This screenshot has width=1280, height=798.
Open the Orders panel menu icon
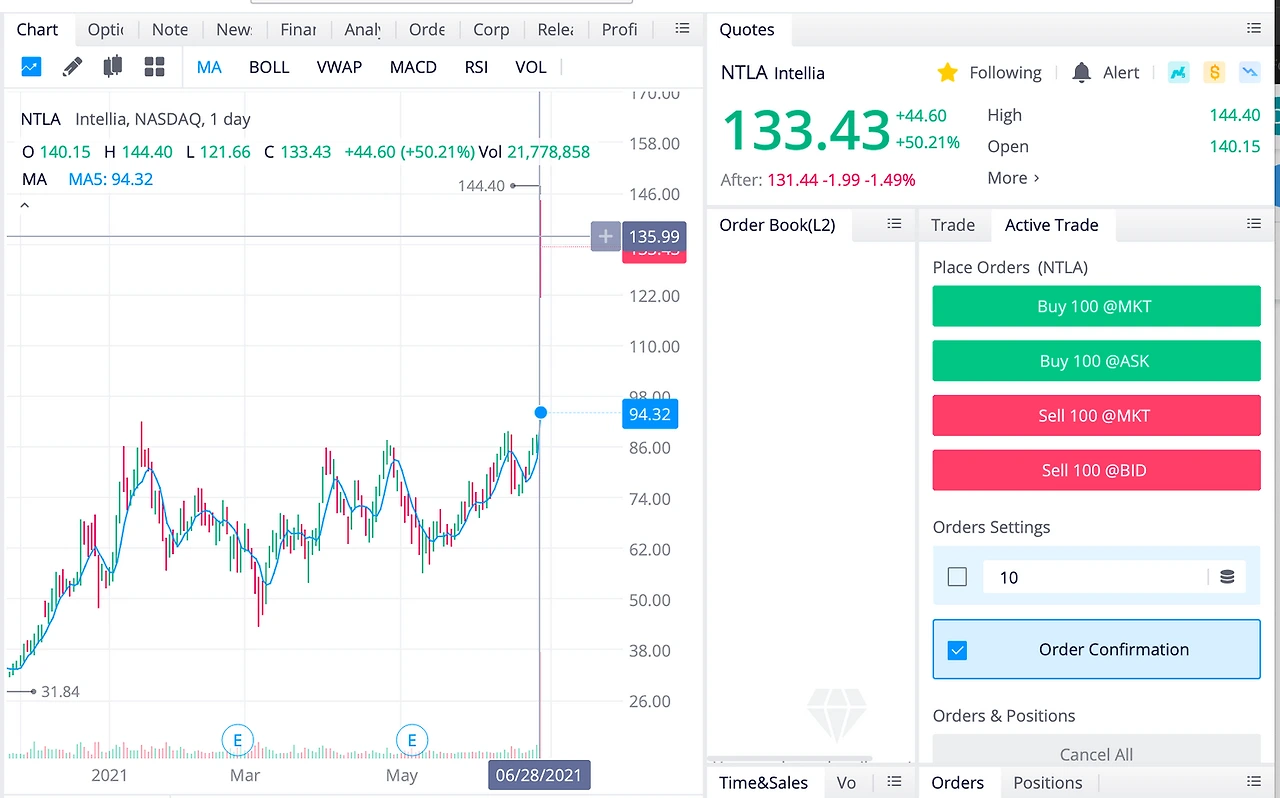pos(1254,782)
